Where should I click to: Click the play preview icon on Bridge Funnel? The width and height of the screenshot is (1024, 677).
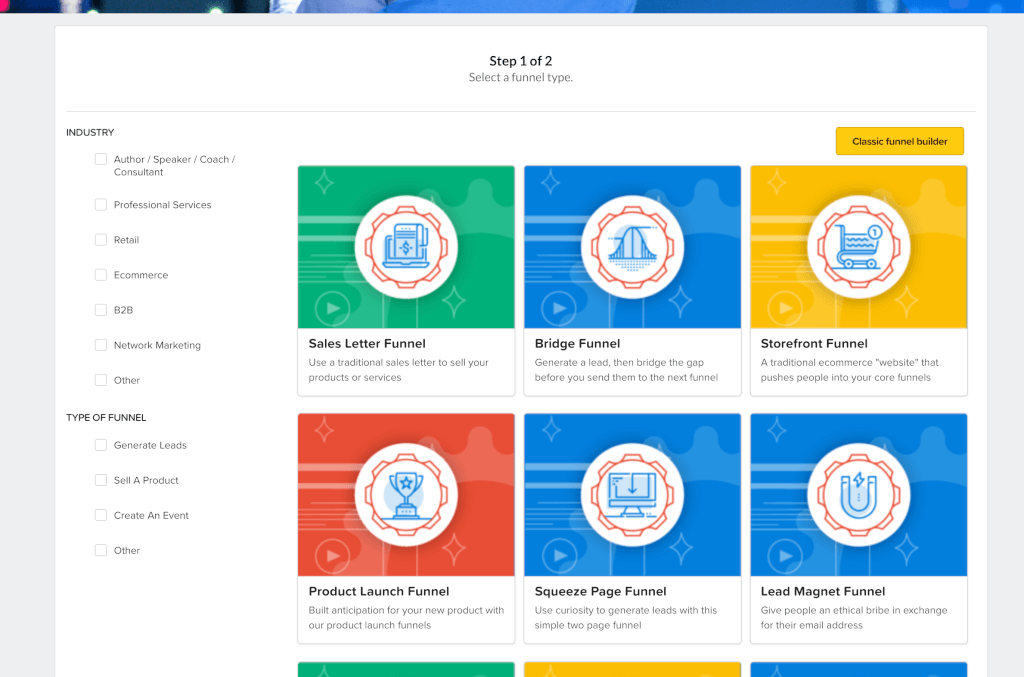pos(557,308)
